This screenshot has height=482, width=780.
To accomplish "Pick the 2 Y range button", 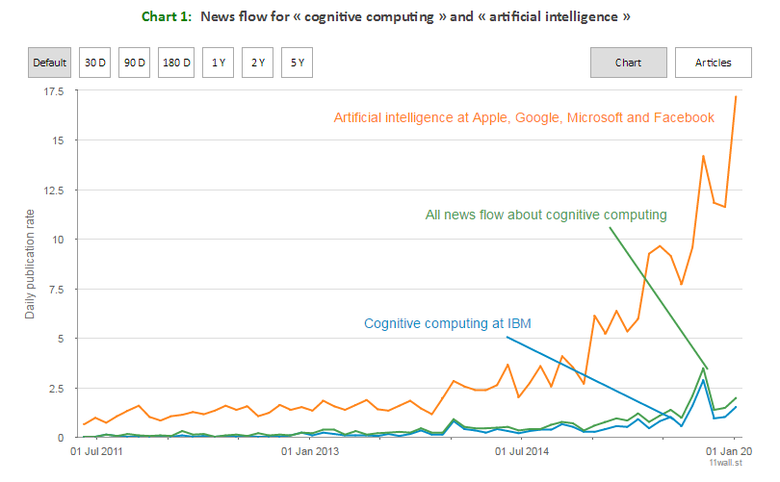I will click(258, 62).
